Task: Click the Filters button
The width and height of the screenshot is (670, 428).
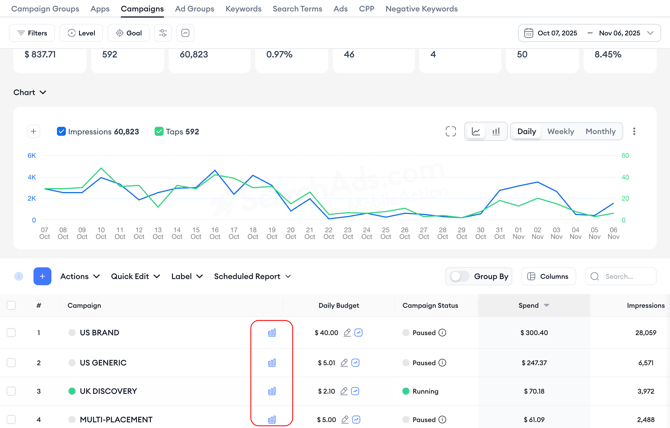Action: pos(32,33)
